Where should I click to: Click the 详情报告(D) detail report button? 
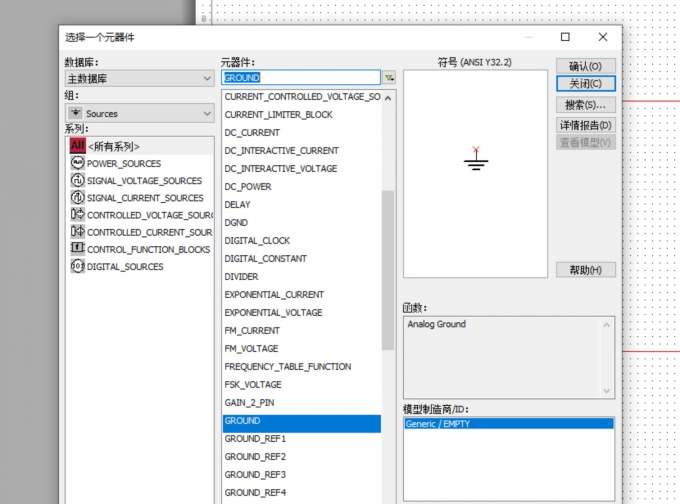click(x=585, y=125)
